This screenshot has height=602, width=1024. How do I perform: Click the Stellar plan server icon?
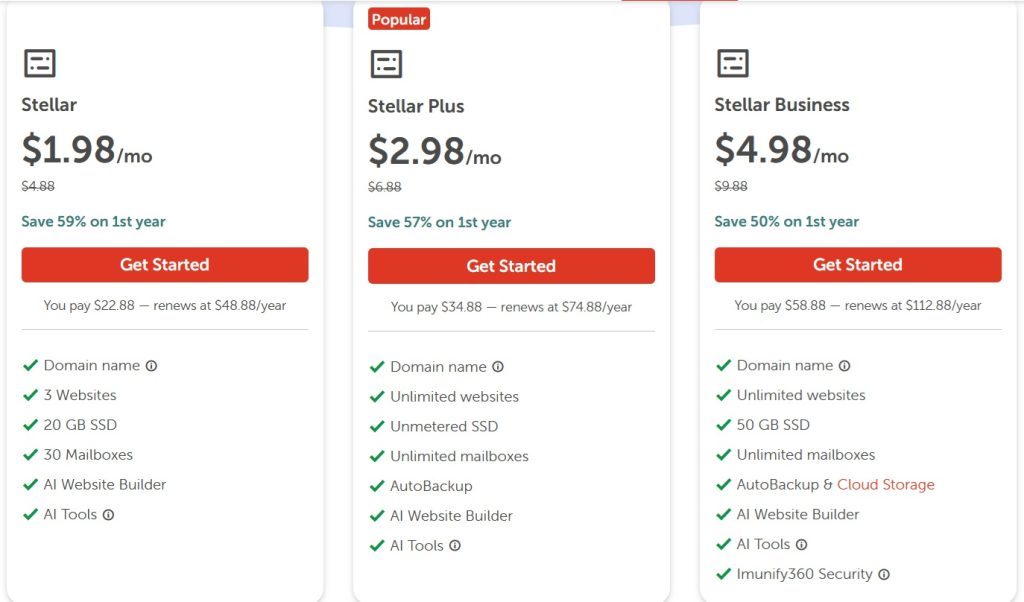40,63
